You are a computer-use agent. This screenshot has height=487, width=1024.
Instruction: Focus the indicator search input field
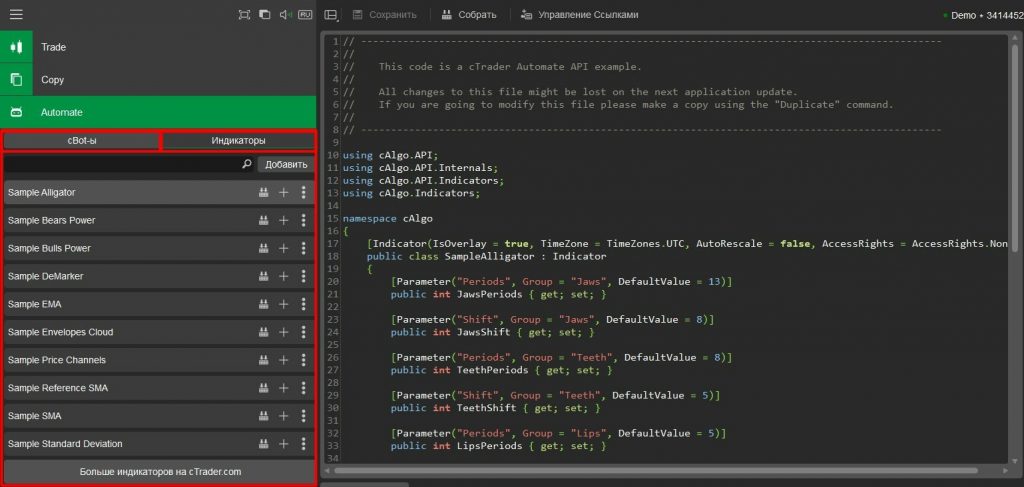pos(122,164)
